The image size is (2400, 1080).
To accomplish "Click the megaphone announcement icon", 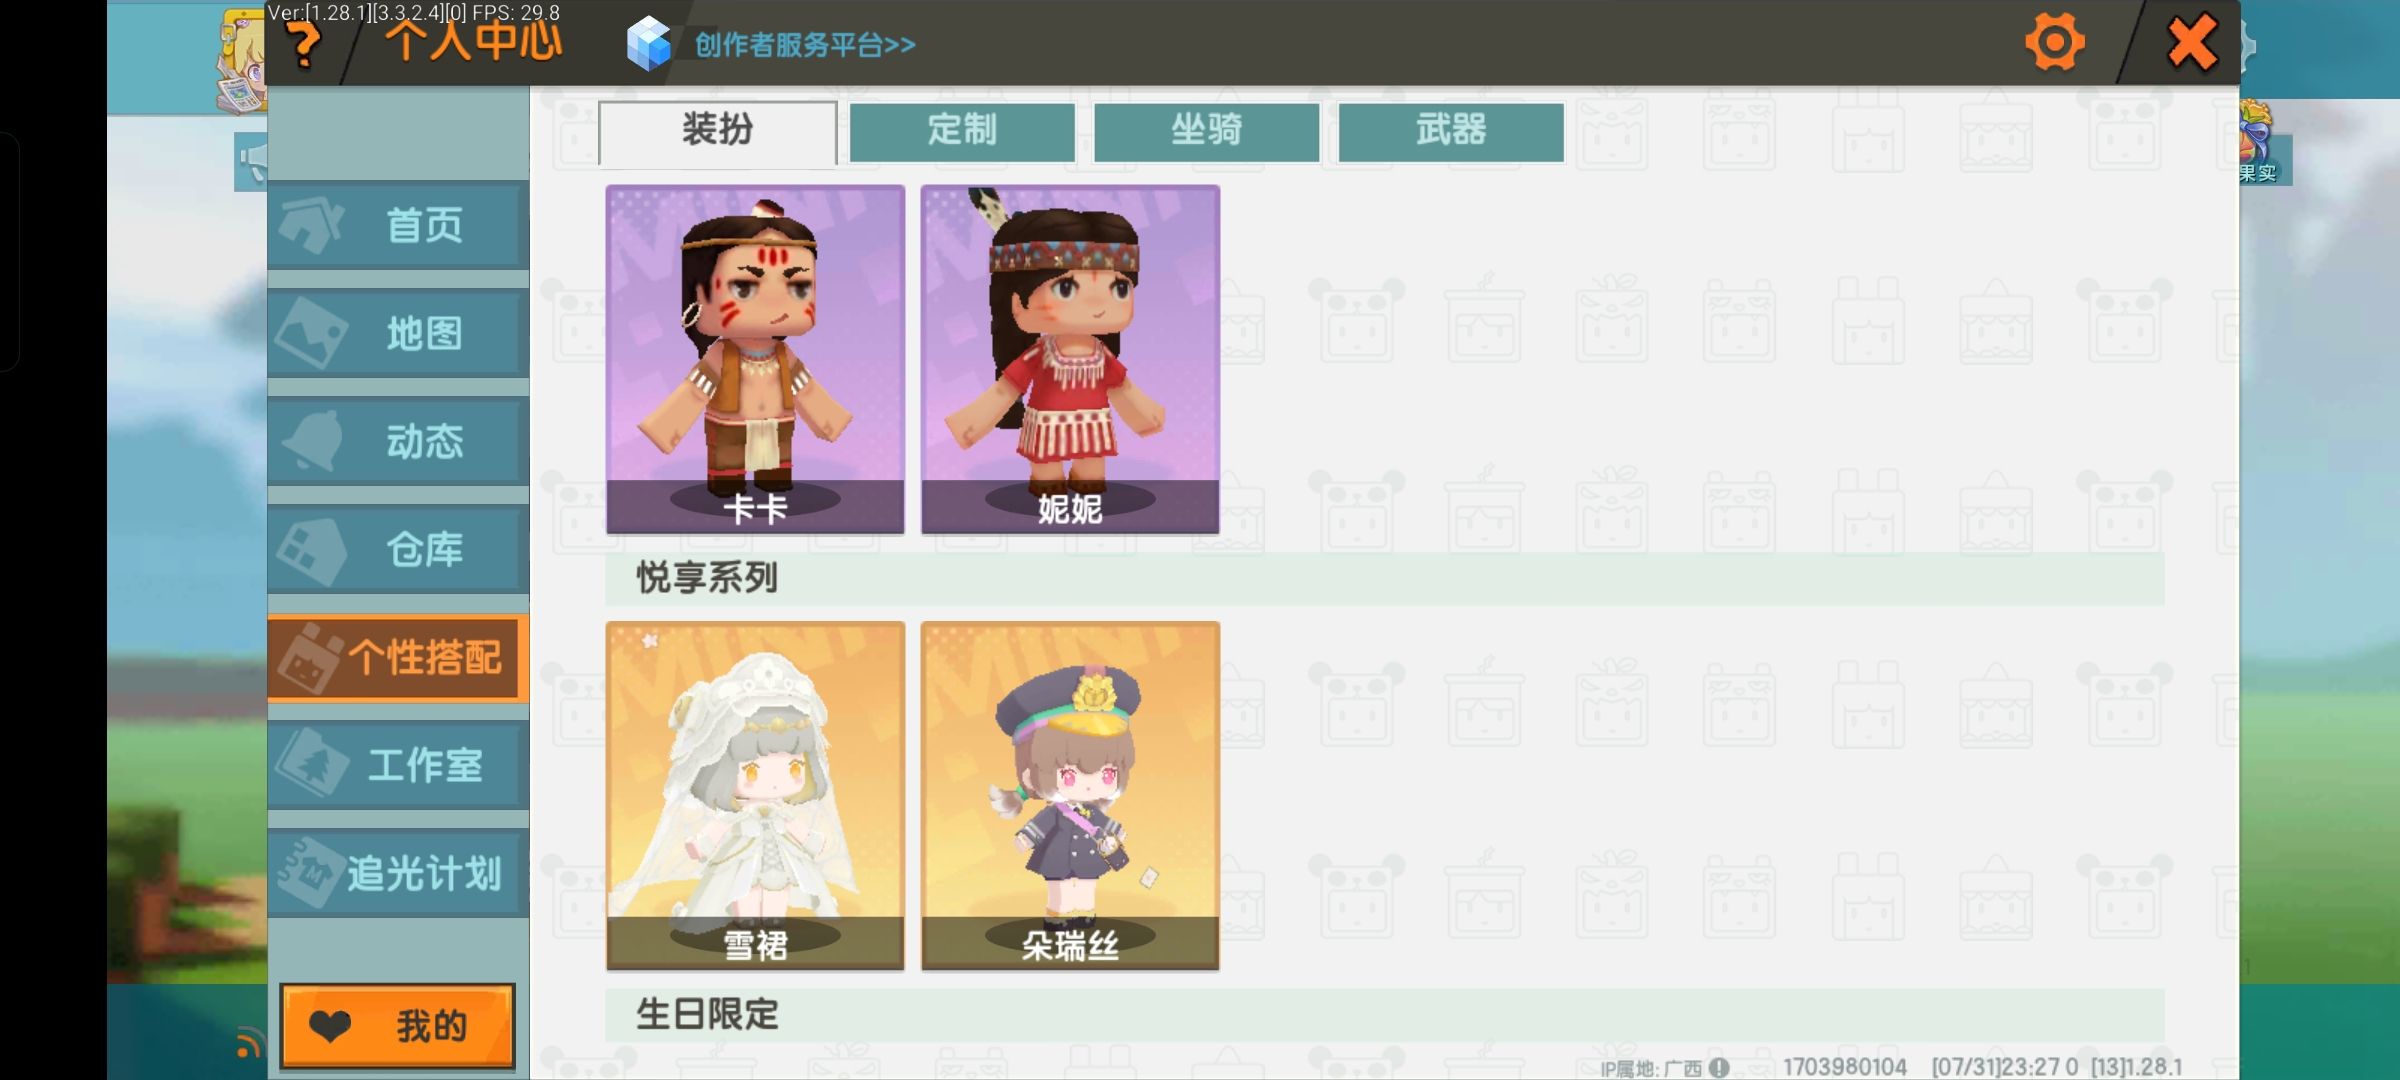I will coord(251,162).
